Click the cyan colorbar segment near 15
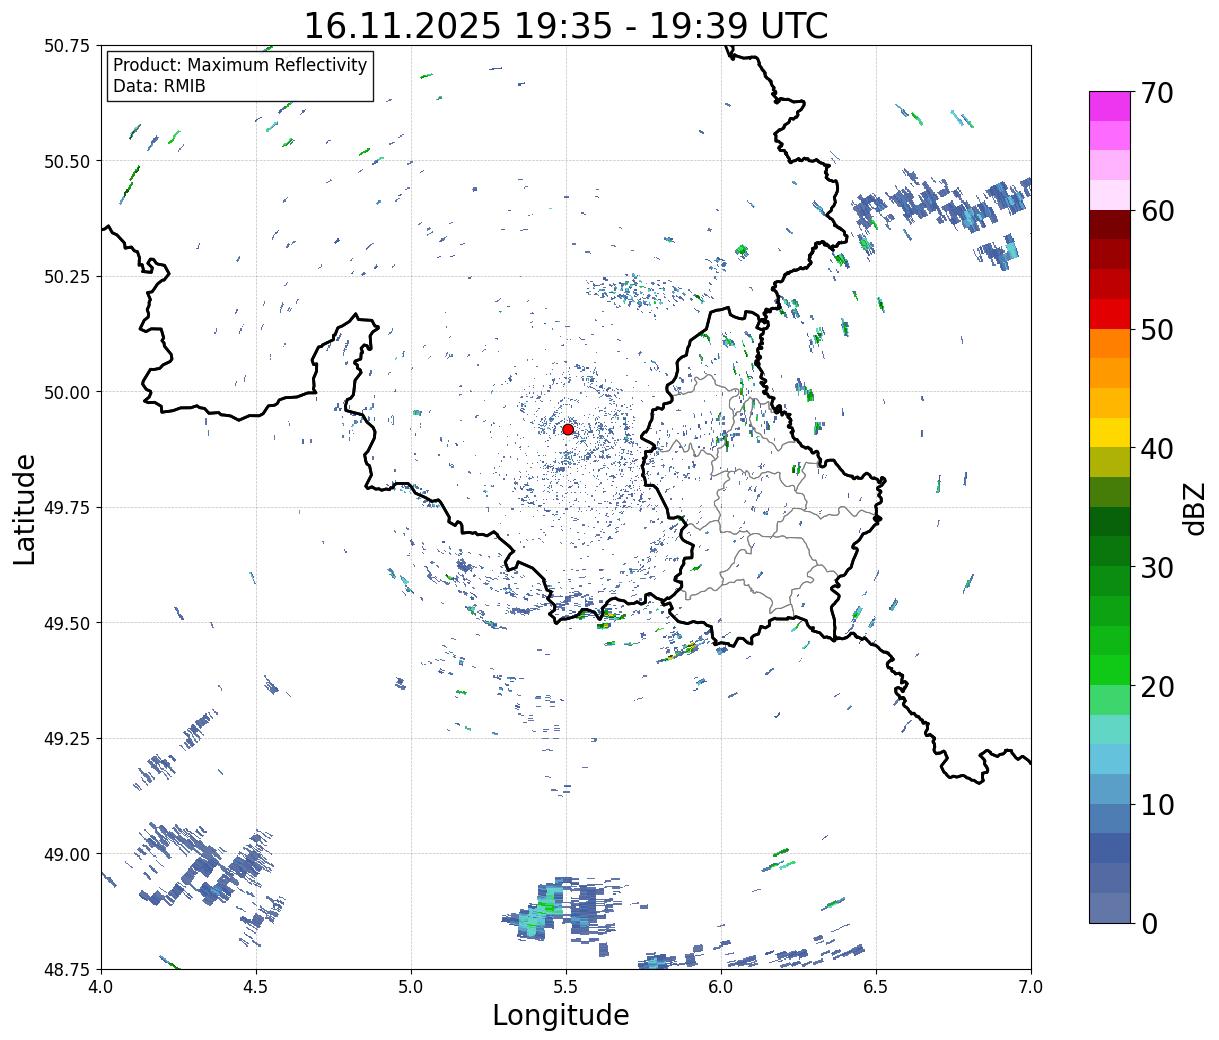 point(1110,759)
